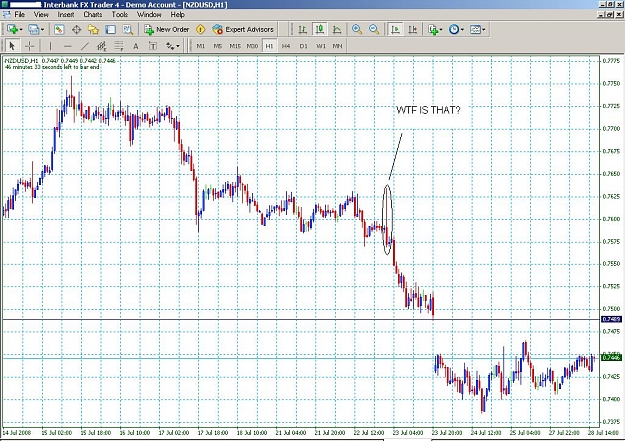Open the Navigator folder-star icon
625x441 pixels.
point(93,30)
